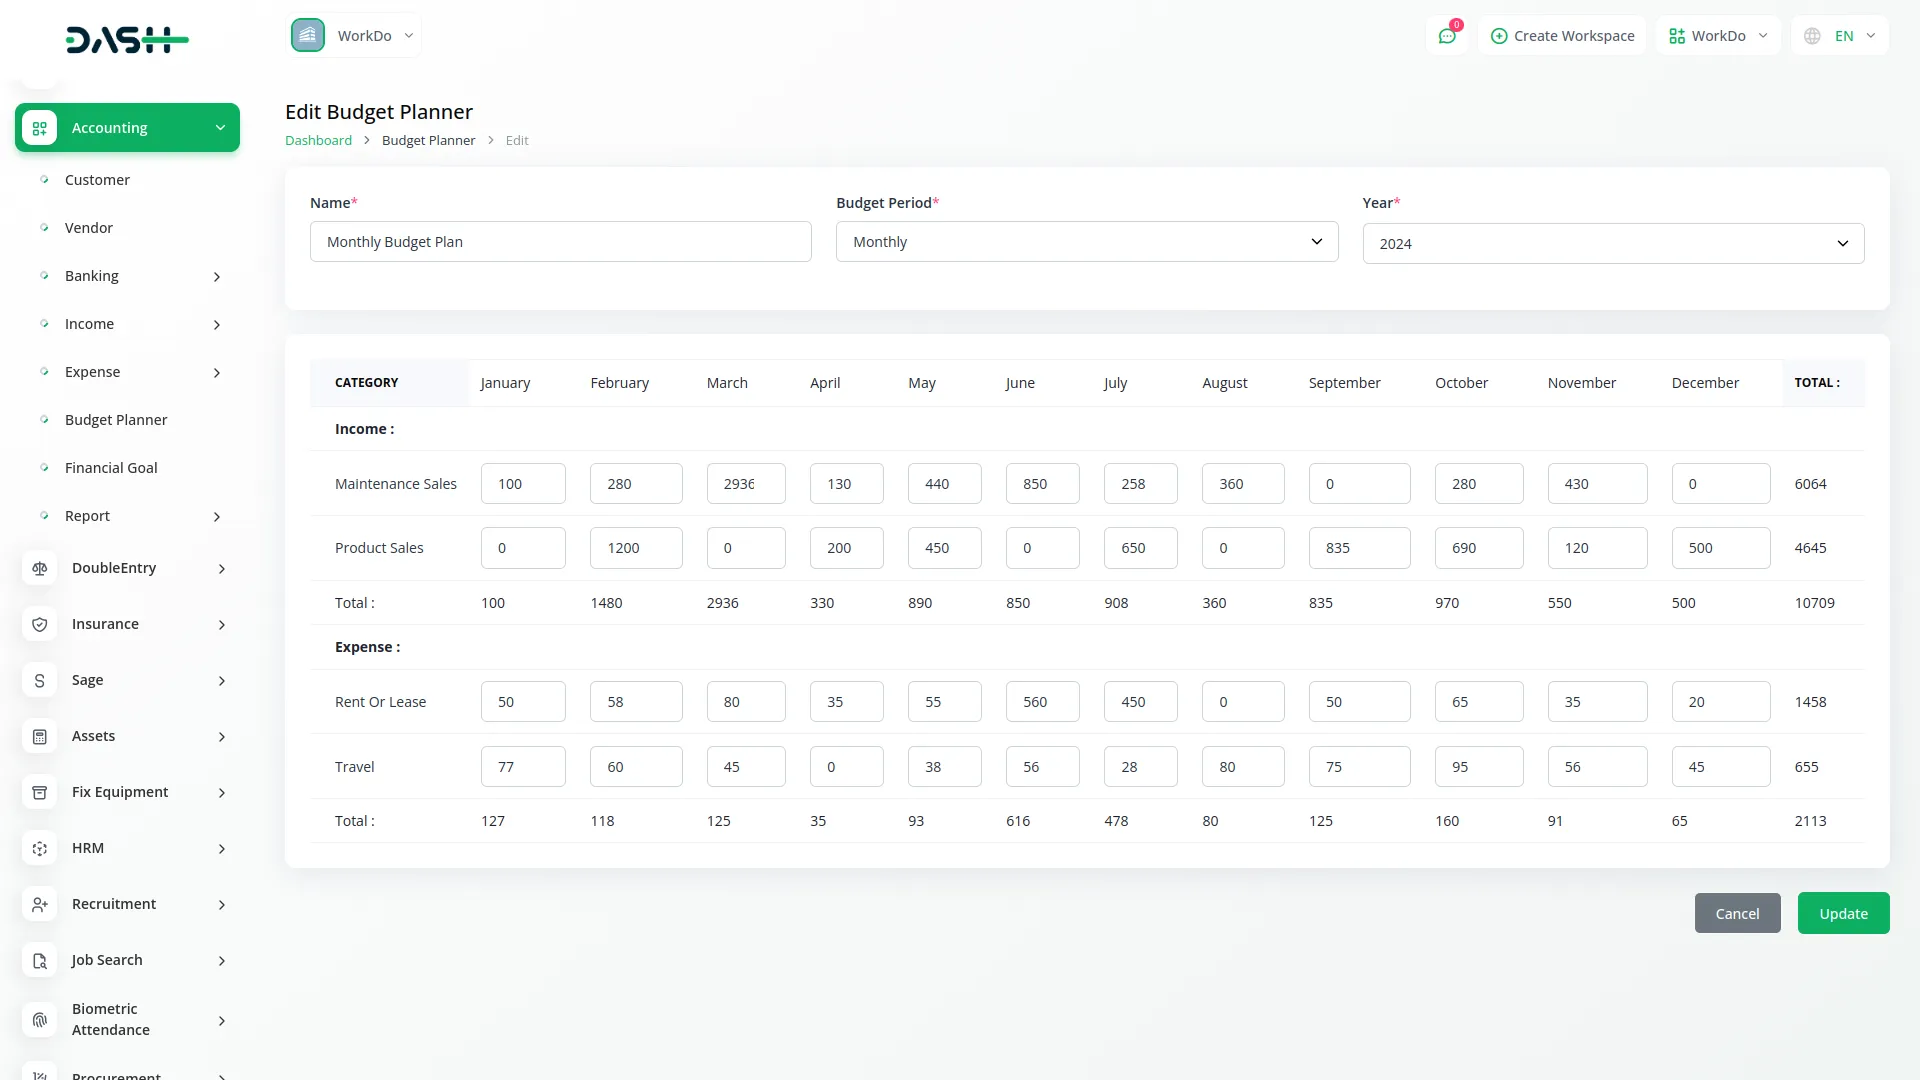
Task: Click the Accounting grid icon in sidebar
Action: coord(40,127)
